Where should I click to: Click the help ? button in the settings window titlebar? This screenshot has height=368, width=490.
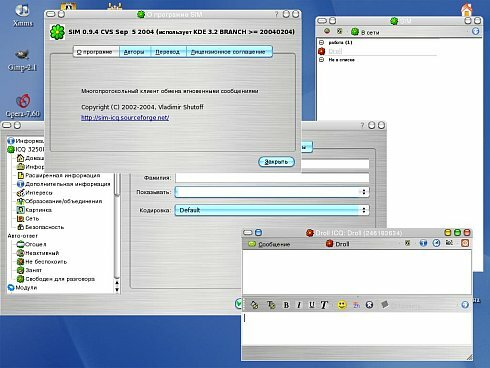(x=362, y=125)
